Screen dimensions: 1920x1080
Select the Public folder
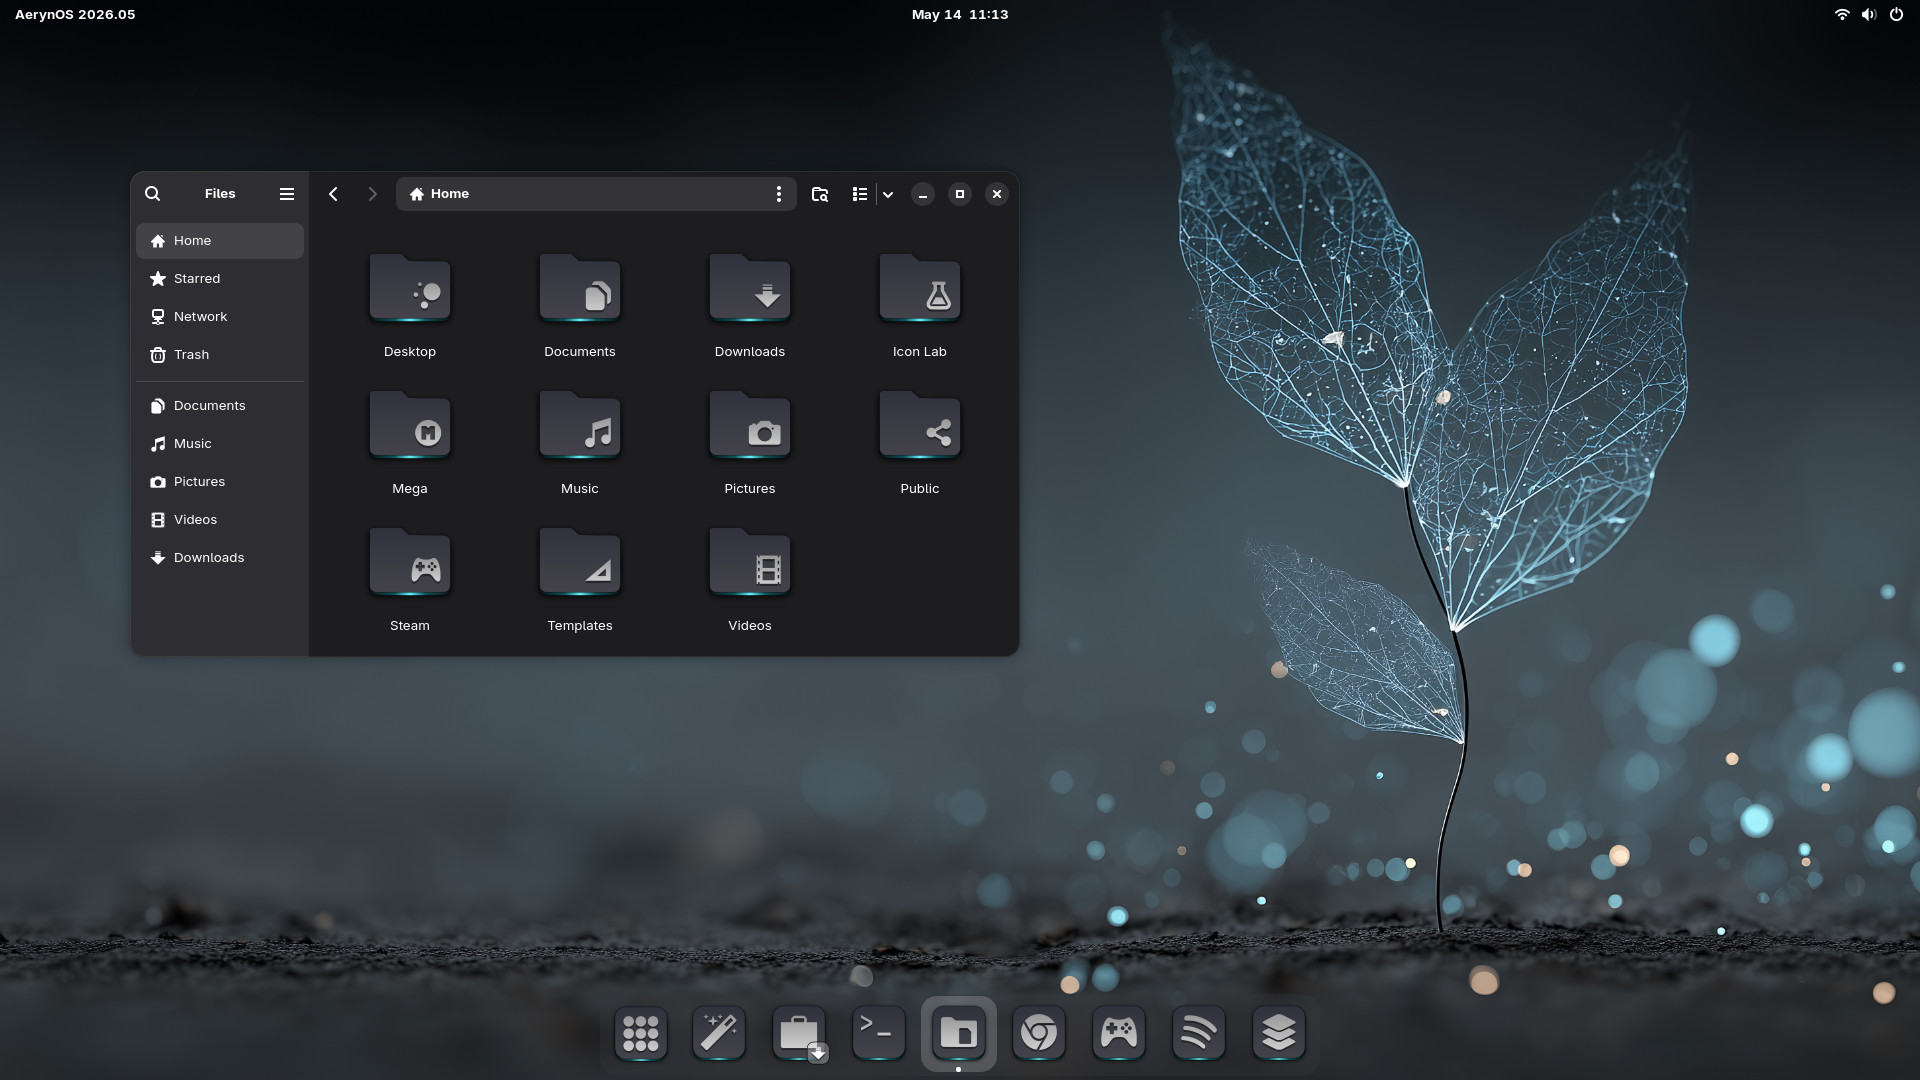[920, 425]
